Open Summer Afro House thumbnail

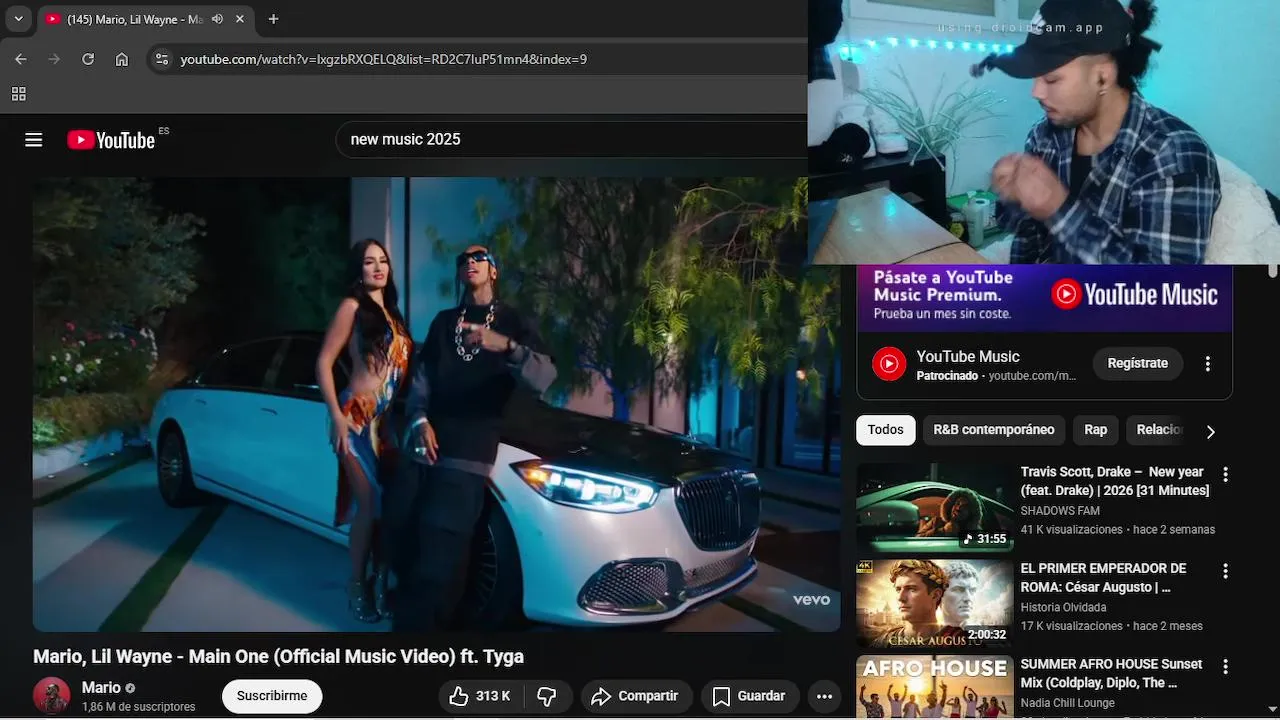tap(935, 687)
